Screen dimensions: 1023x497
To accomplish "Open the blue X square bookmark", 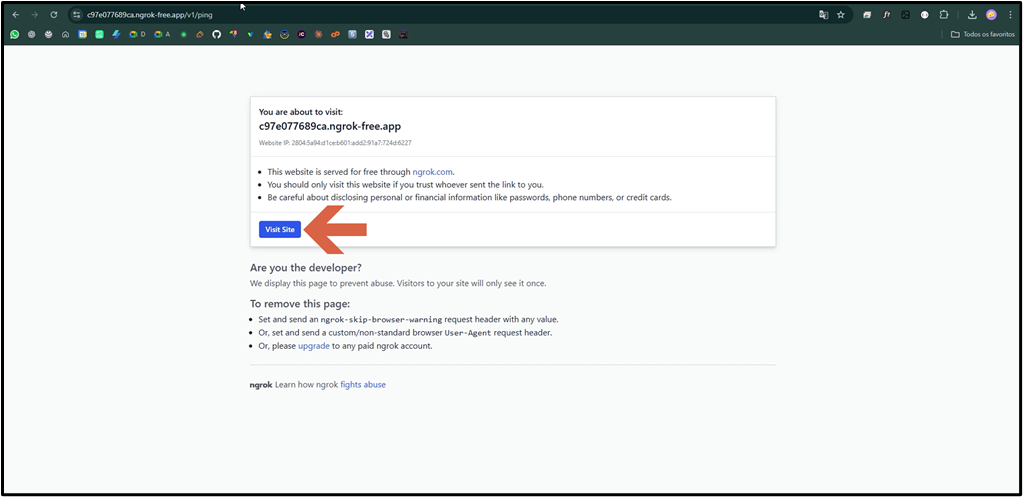I will coord(369,35).
